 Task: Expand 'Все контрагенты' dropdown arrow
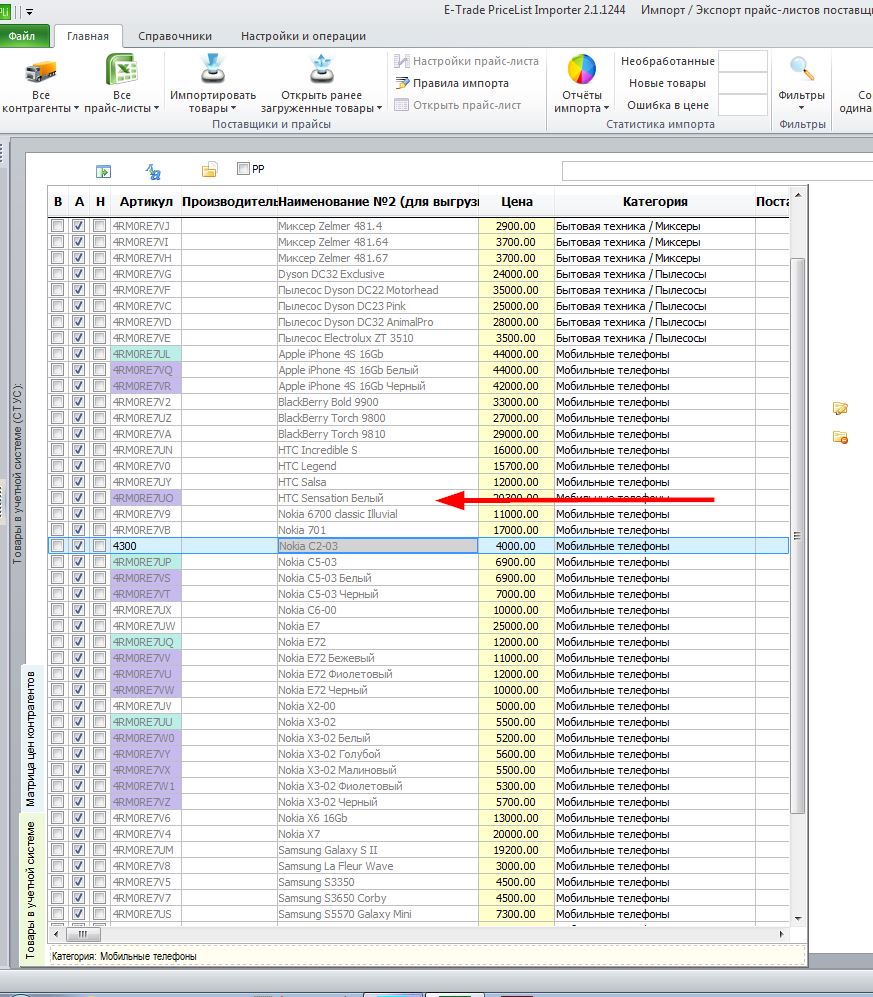pos(76,109)
